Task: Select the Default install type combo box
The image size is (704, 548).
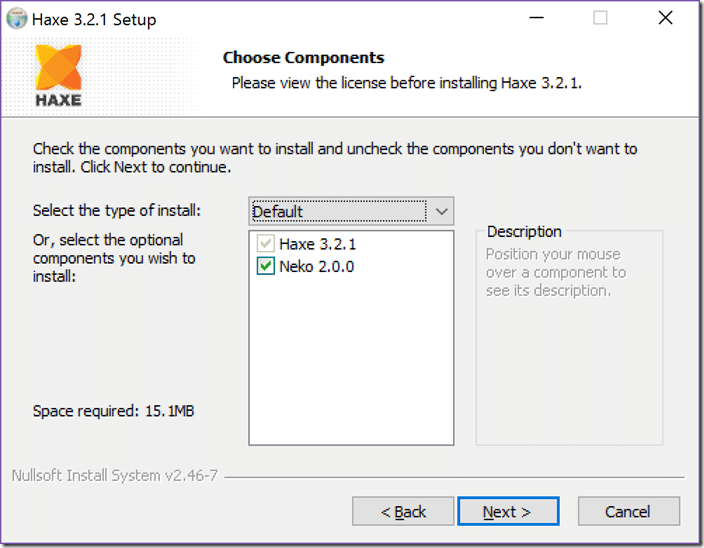Action: tap(351, 211)
